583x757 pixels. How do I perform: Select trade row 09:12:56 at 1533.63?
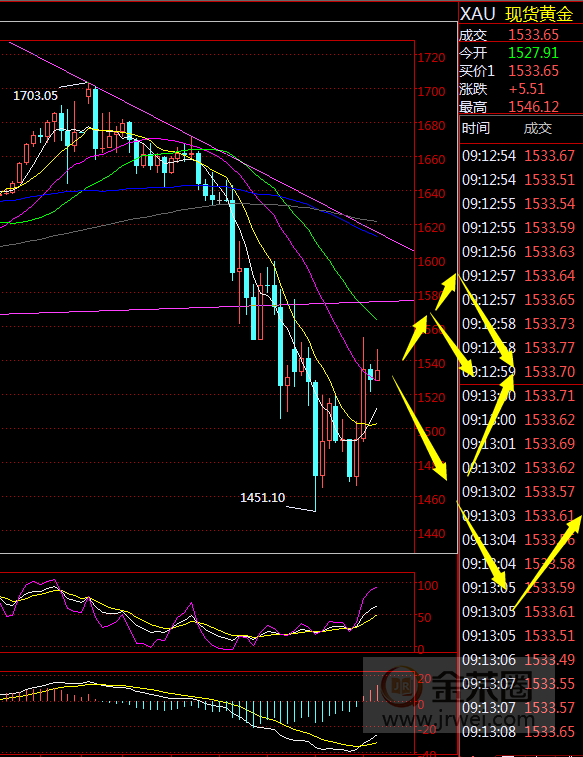click(519, 252)
